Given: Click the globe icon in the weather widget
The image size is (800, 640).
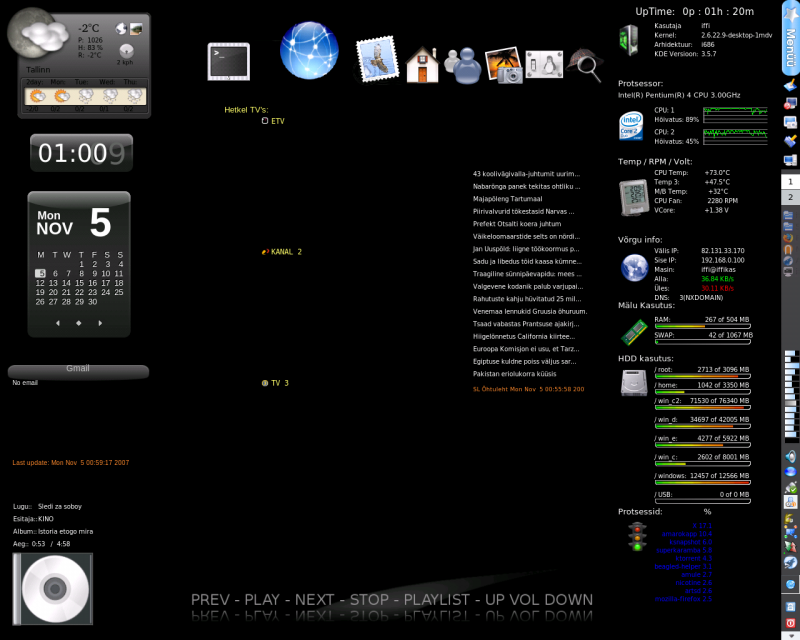Looking at the screenshot, I should pos(121,29).
